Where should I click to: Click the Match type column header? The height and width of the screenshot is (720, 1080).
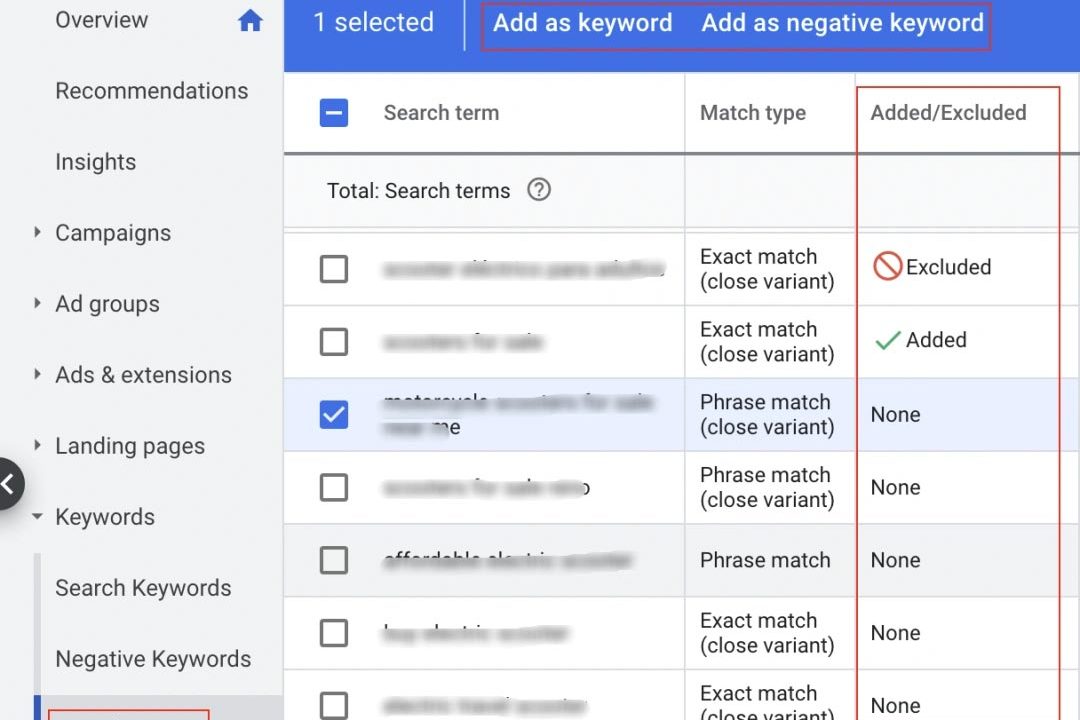(752, 113)
